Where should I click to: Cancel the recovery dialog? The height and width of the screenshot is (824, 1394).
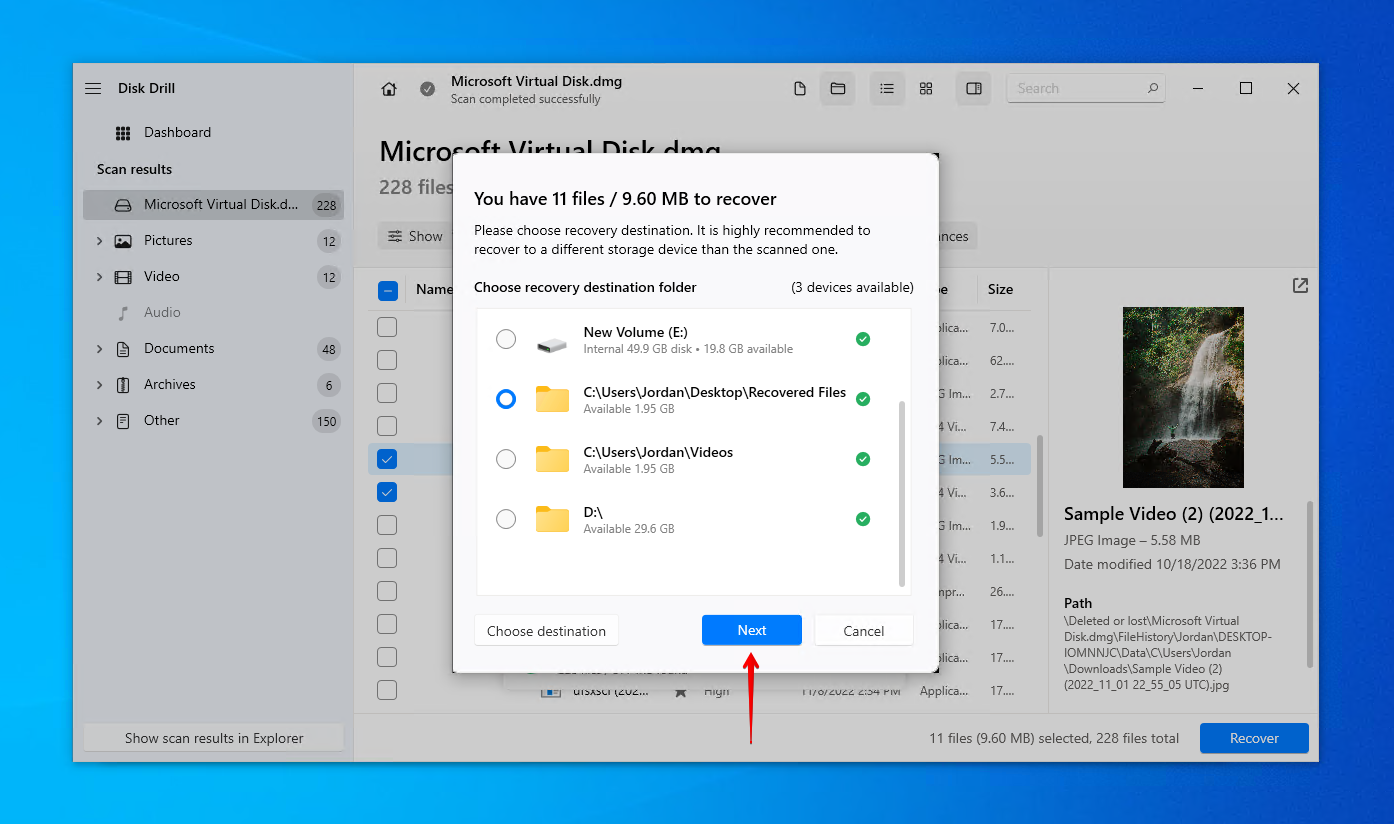pos(864,631)
